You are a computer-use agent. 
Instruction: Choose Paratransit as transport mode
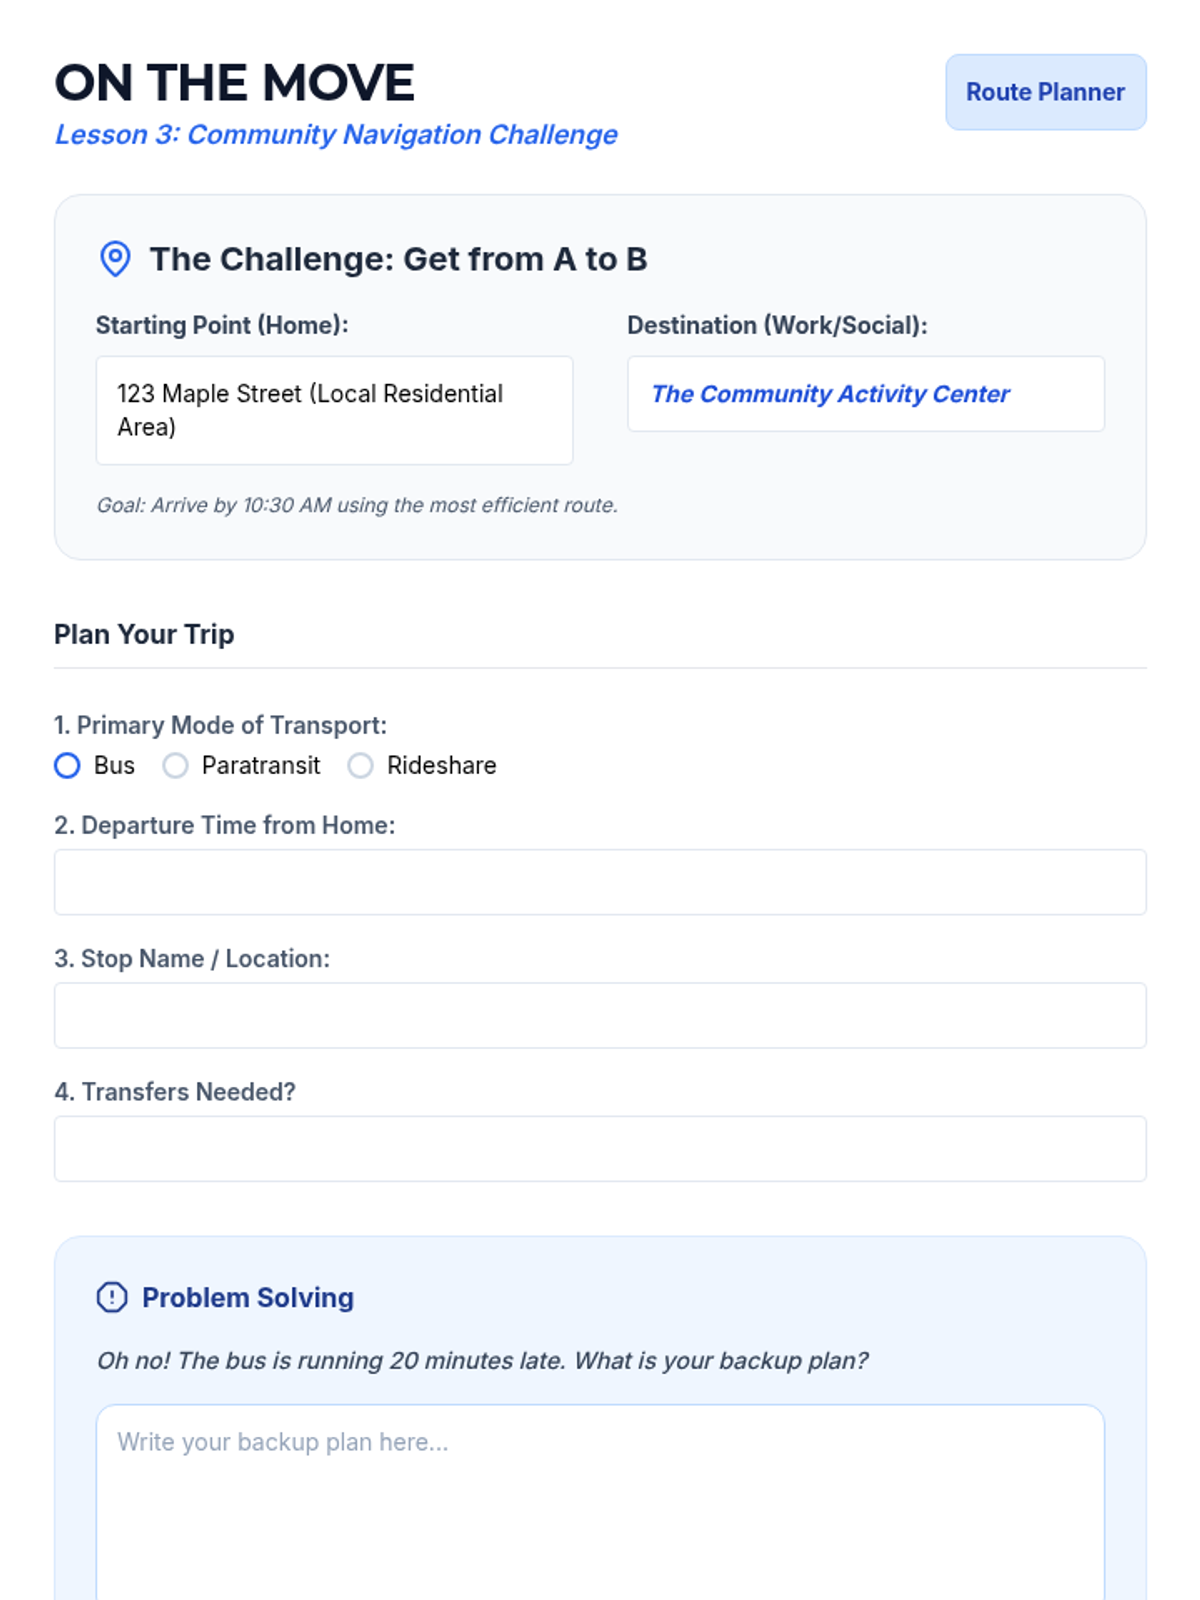[x=175, y=766]
